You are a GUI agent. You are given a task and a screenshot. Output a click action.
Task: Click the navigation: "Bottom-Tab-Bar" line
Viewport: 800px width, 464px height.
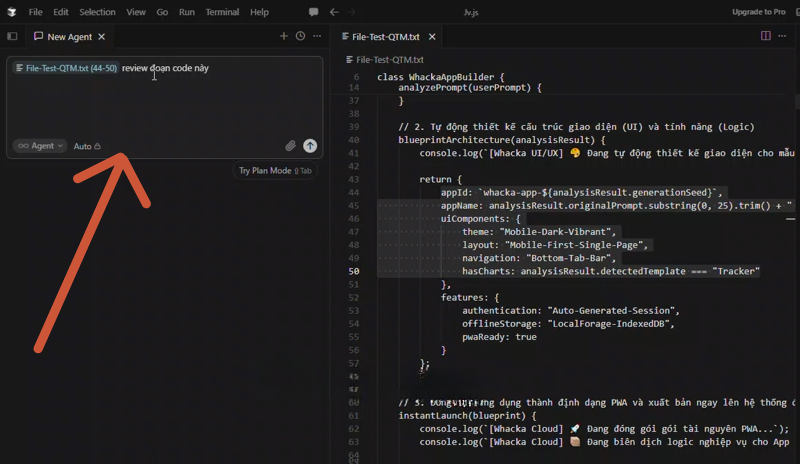tap(539, 258)
